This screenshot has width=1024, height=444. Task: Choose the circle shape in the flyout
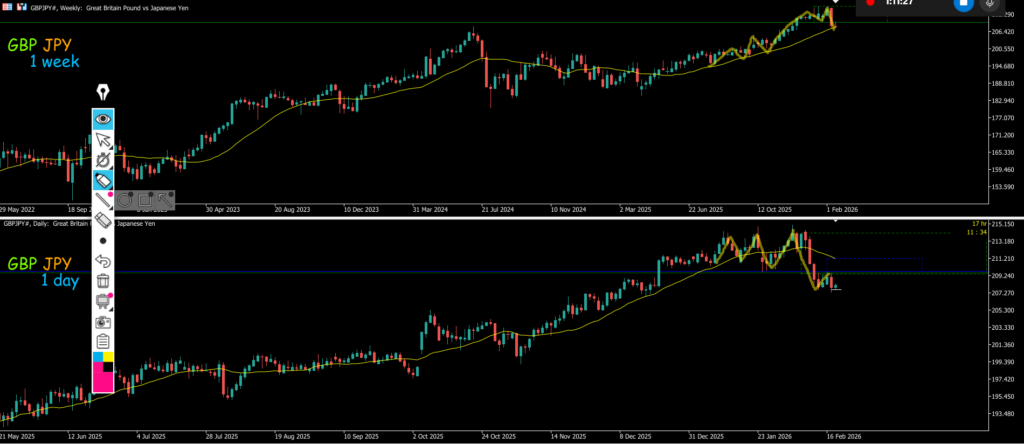(126, 200)
